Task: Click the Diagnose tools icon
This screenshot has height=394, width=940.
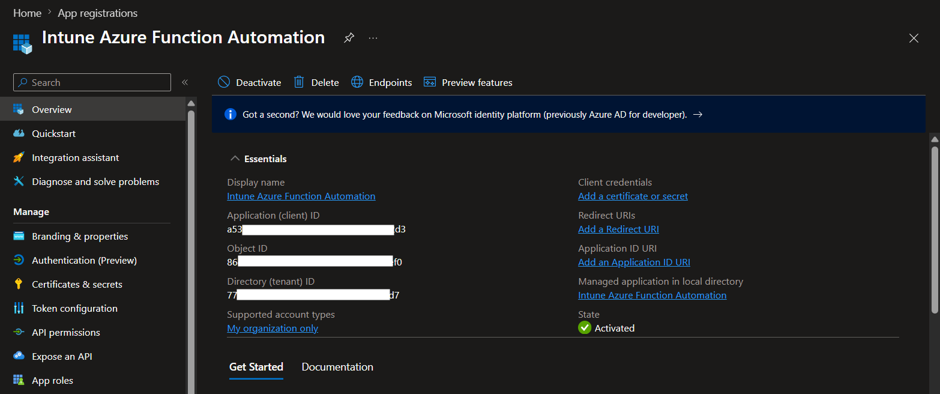Action: click(x=19, y=181)
